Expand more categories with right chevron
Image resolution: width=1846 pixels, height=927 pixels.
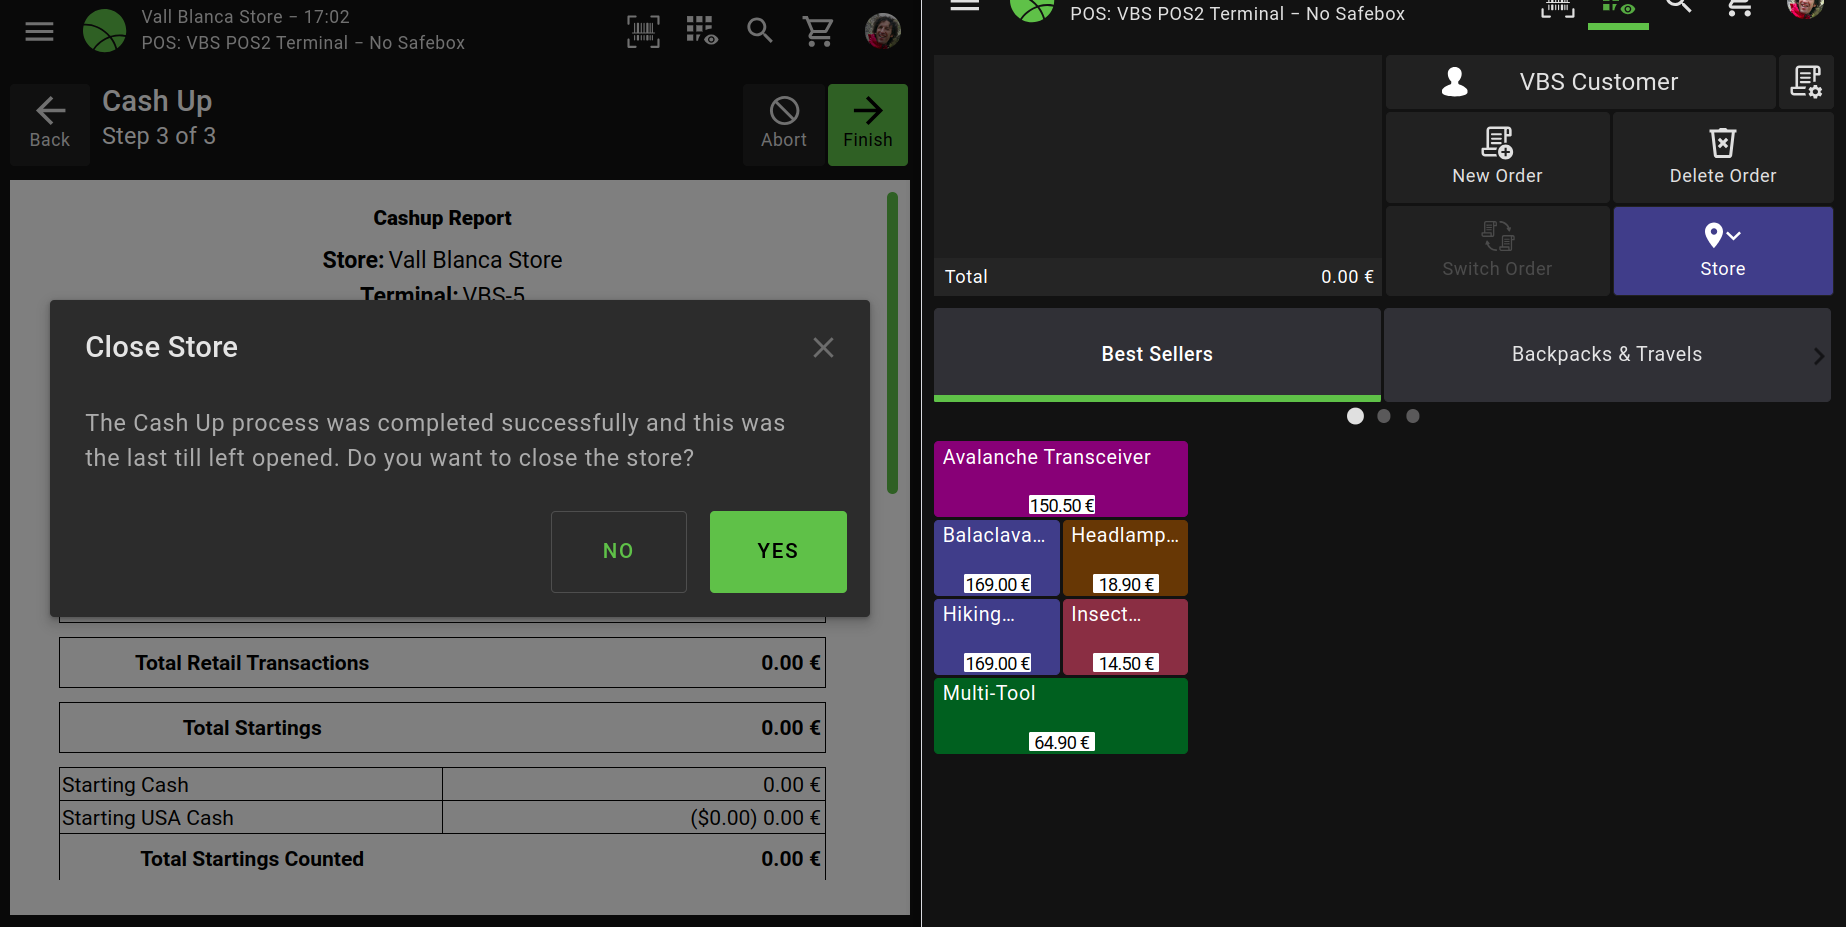(x=1817, y=355)
